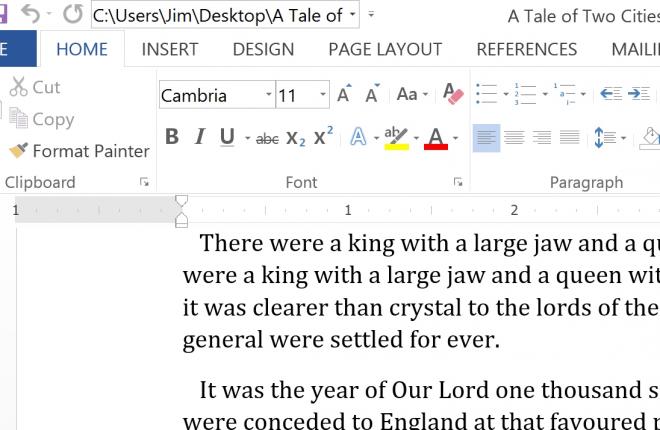Open the document path dropdown arrow
This screenshot has height=430, width=660.
tap(352, 15)
